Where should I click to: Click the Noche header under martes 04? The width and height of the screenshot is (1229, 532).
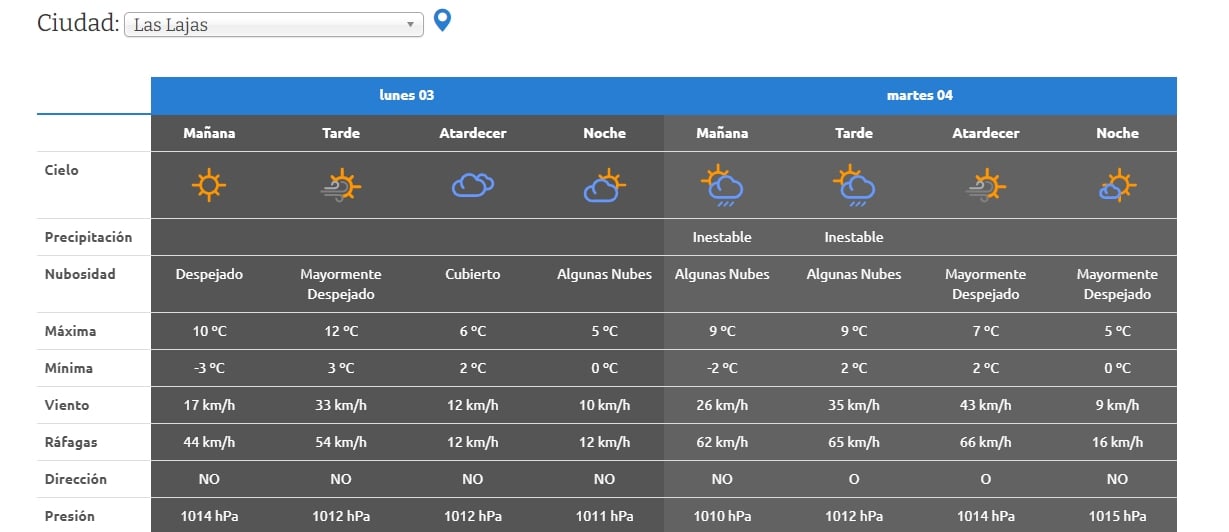pos(1117,133)
